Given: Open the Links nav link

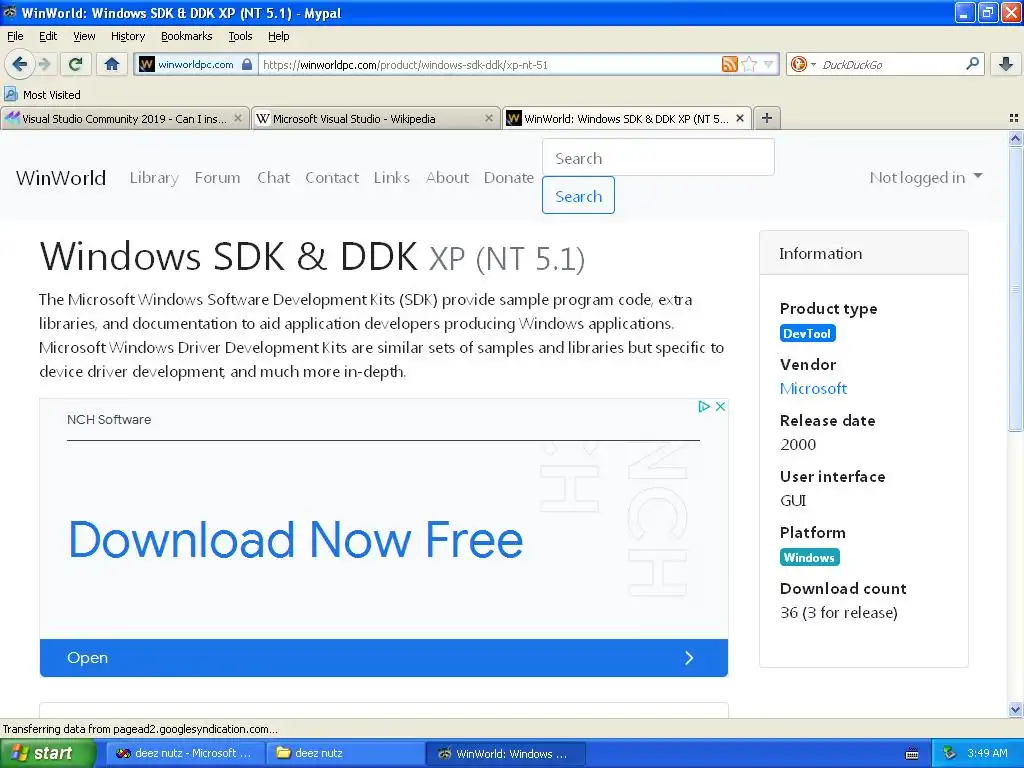Looking at the screenshot, I should click(x=391, y=178).
